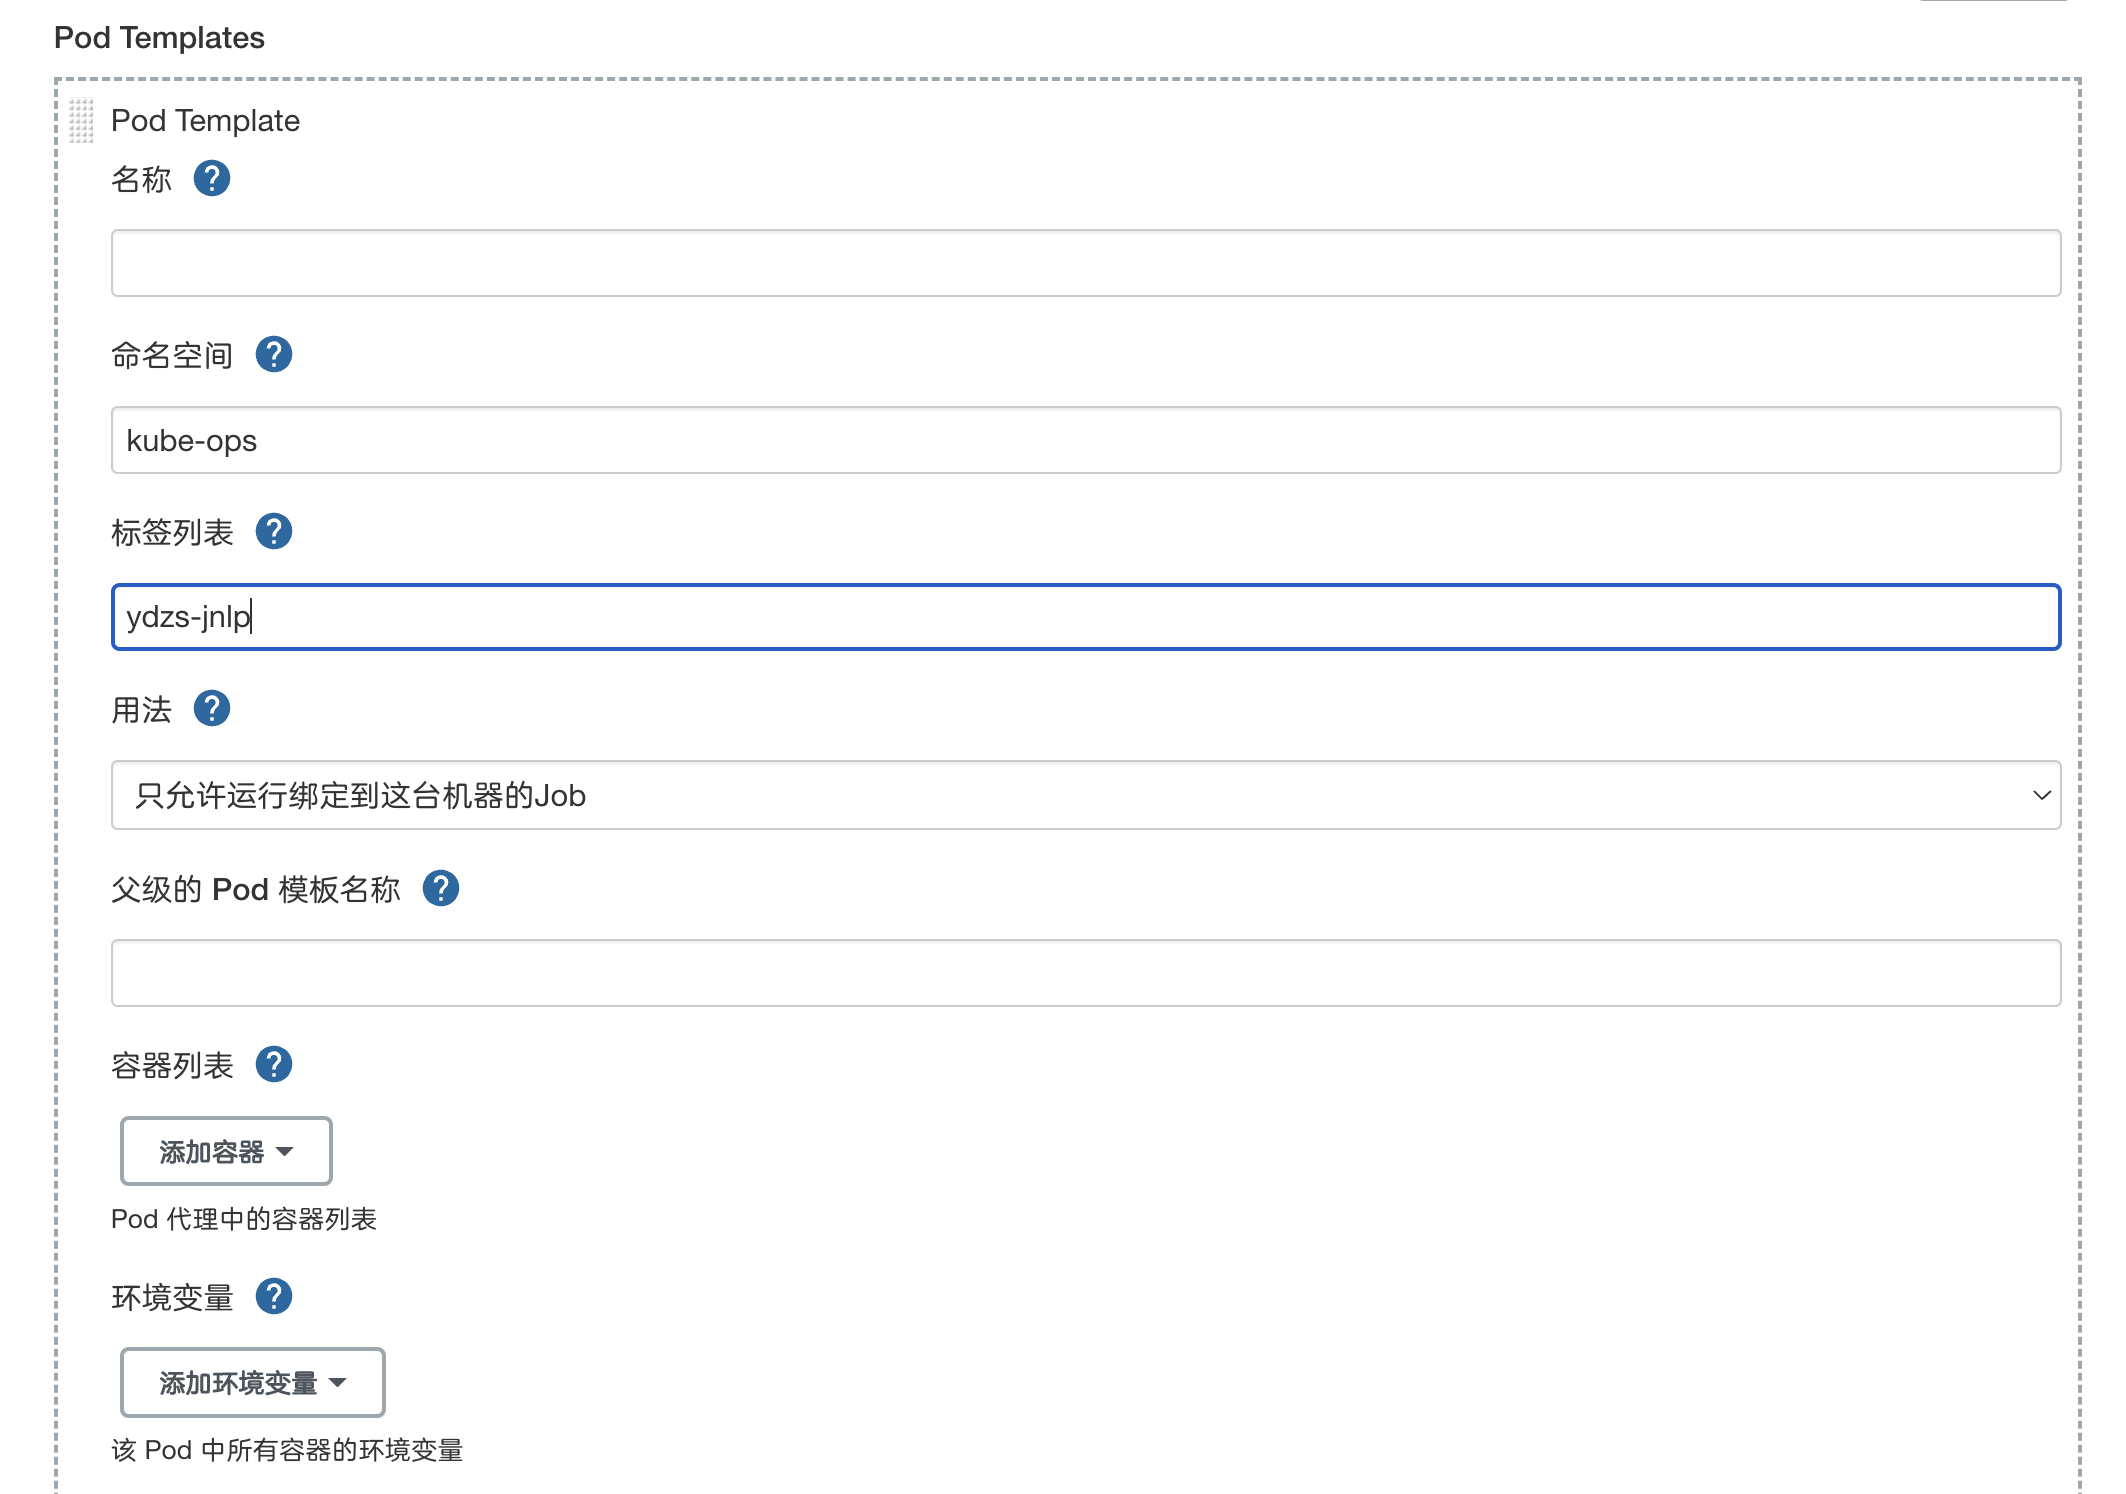Viewport: 2126px width, 1494px height.
Task: Click the Pod Template drag handle
Action: tap(81, 121)
